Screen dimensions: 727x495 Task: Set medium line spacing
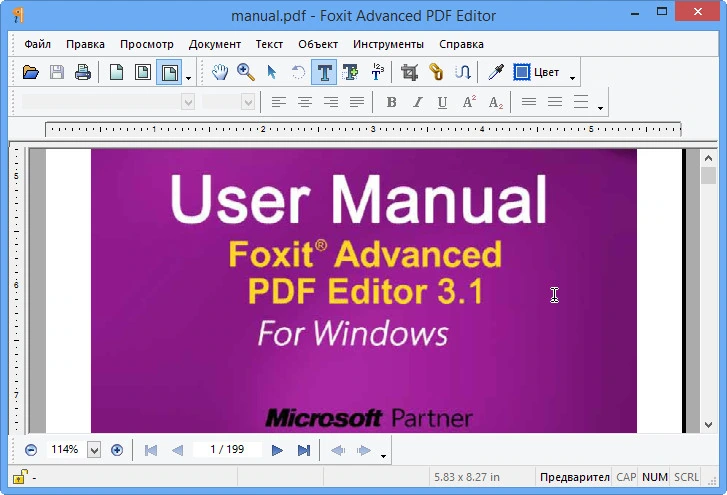555,102
